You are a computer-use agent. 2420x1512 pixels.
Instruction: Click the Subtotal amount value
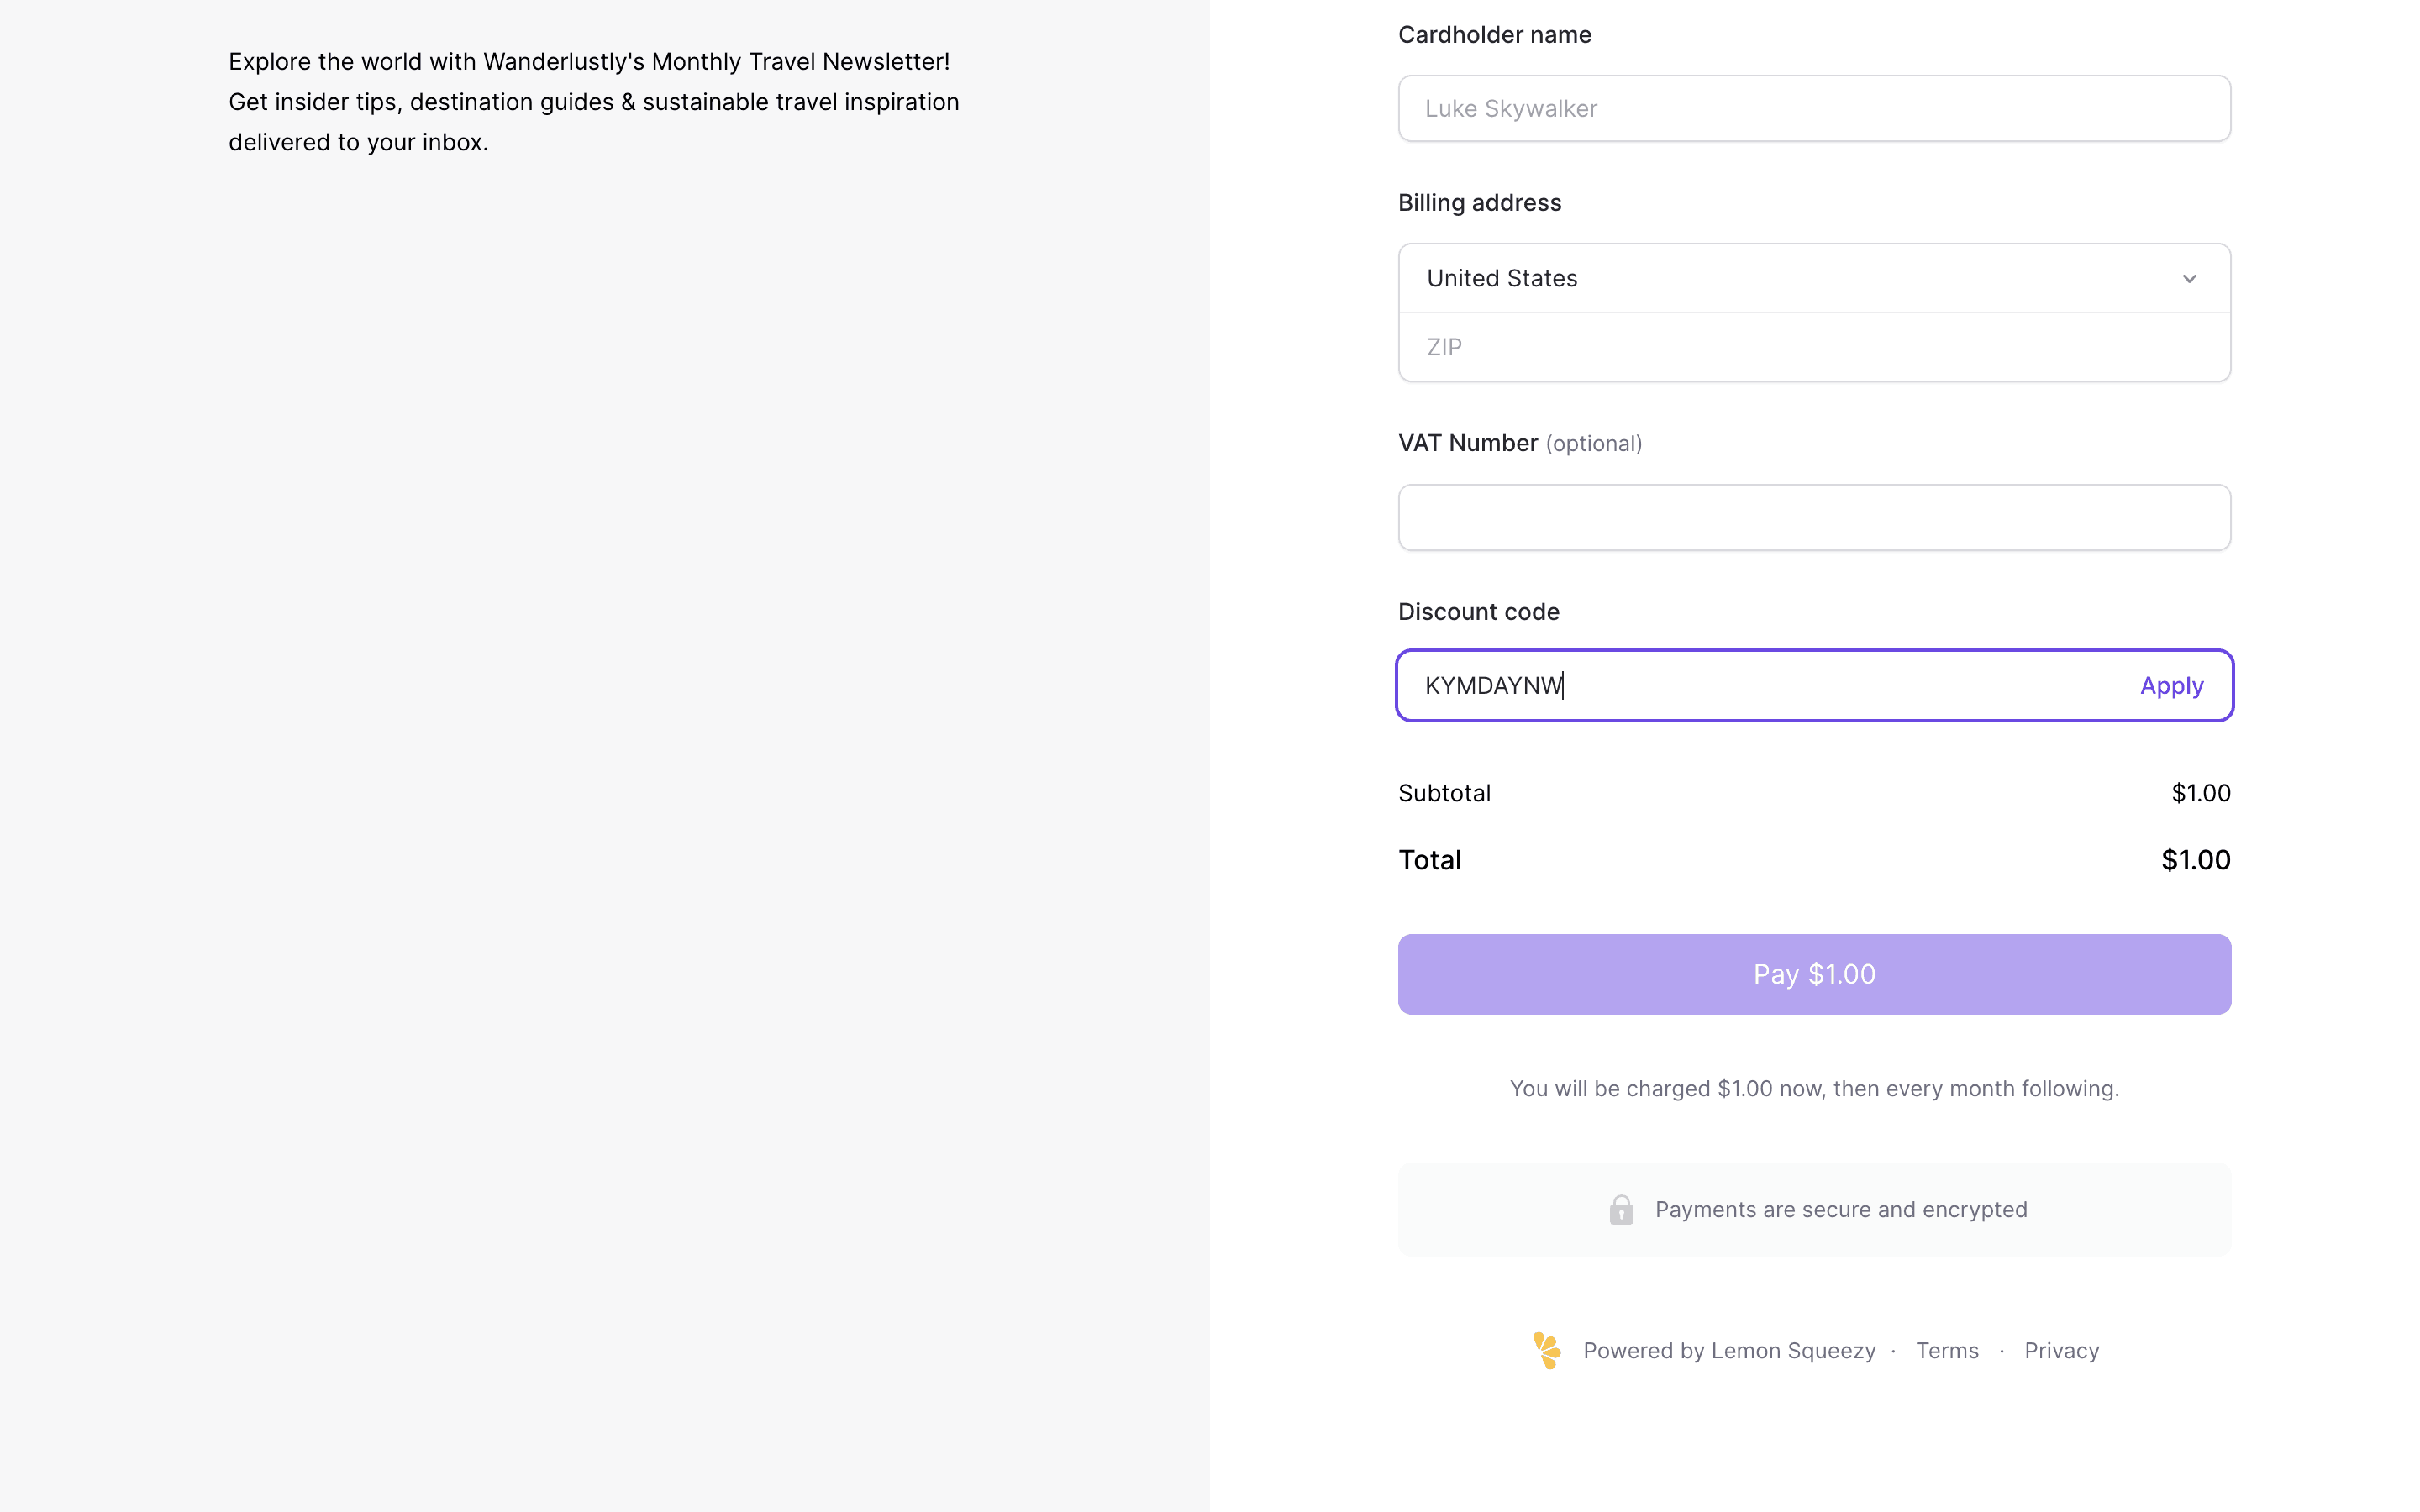tap(2200, 793)
